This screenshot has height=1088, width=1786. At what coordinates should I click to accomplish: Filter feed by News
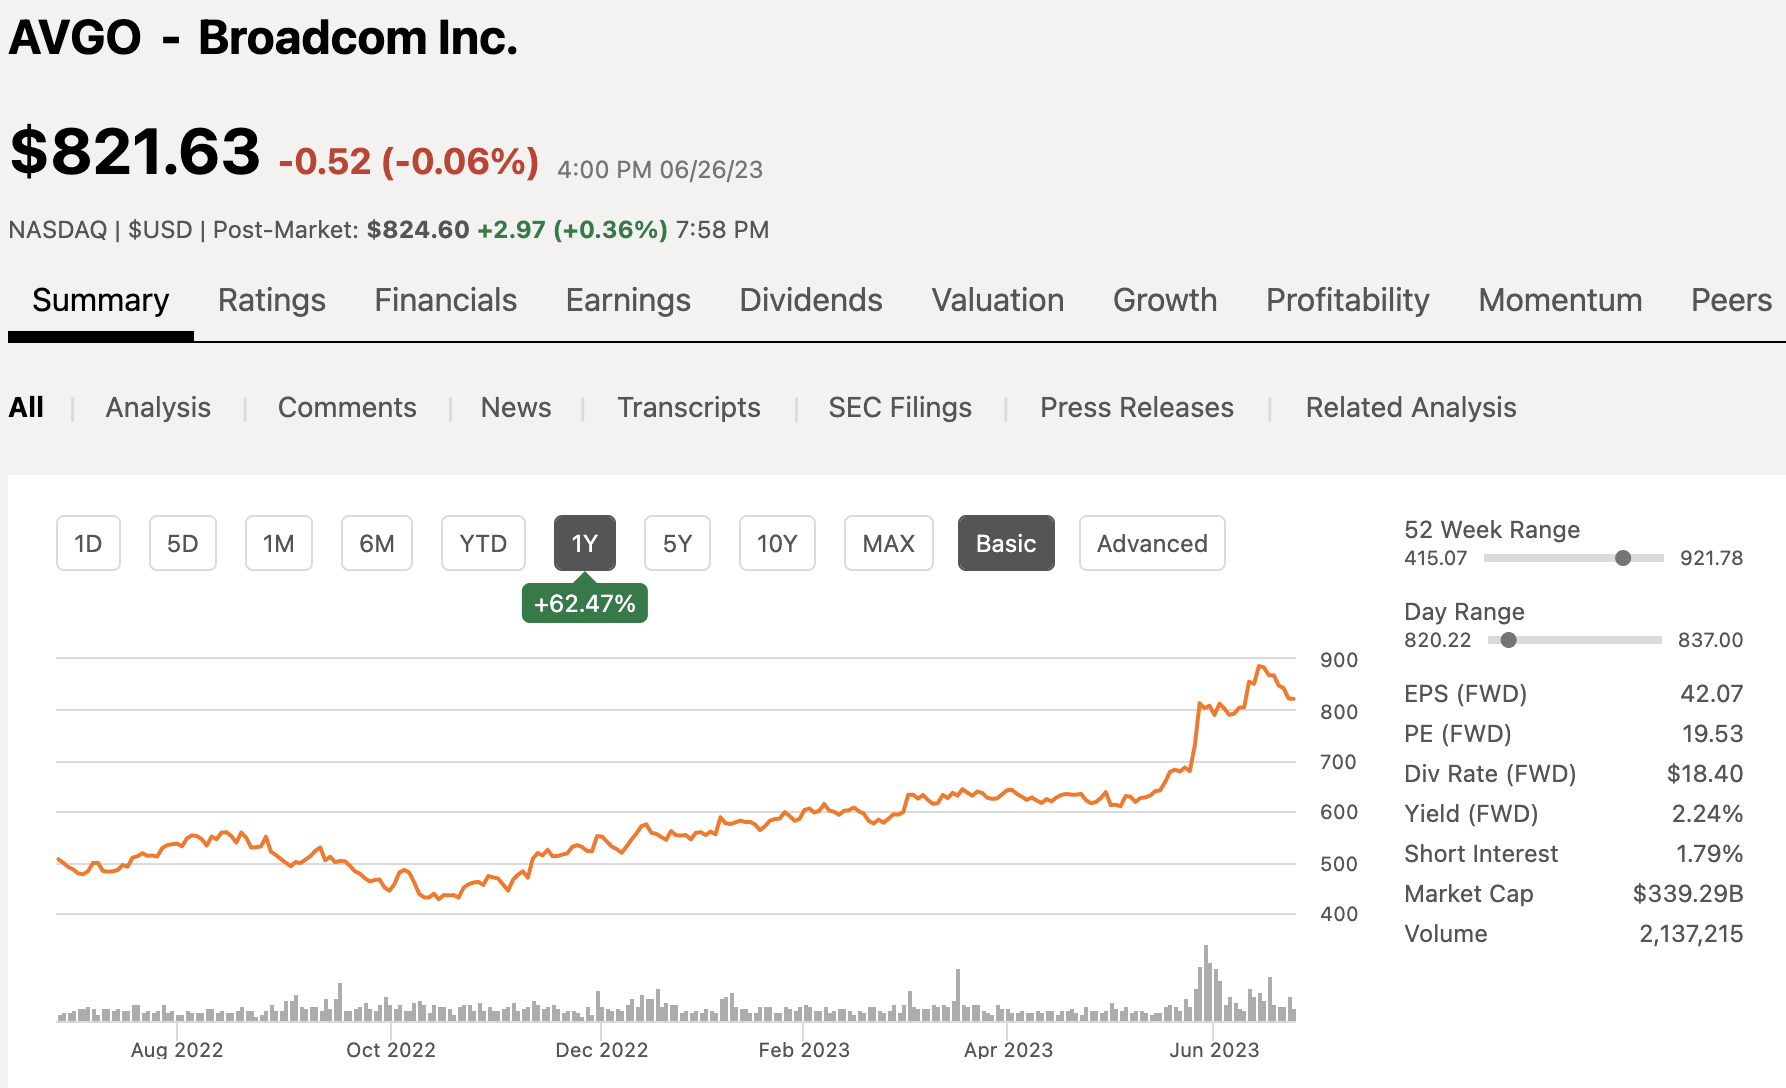516,407
